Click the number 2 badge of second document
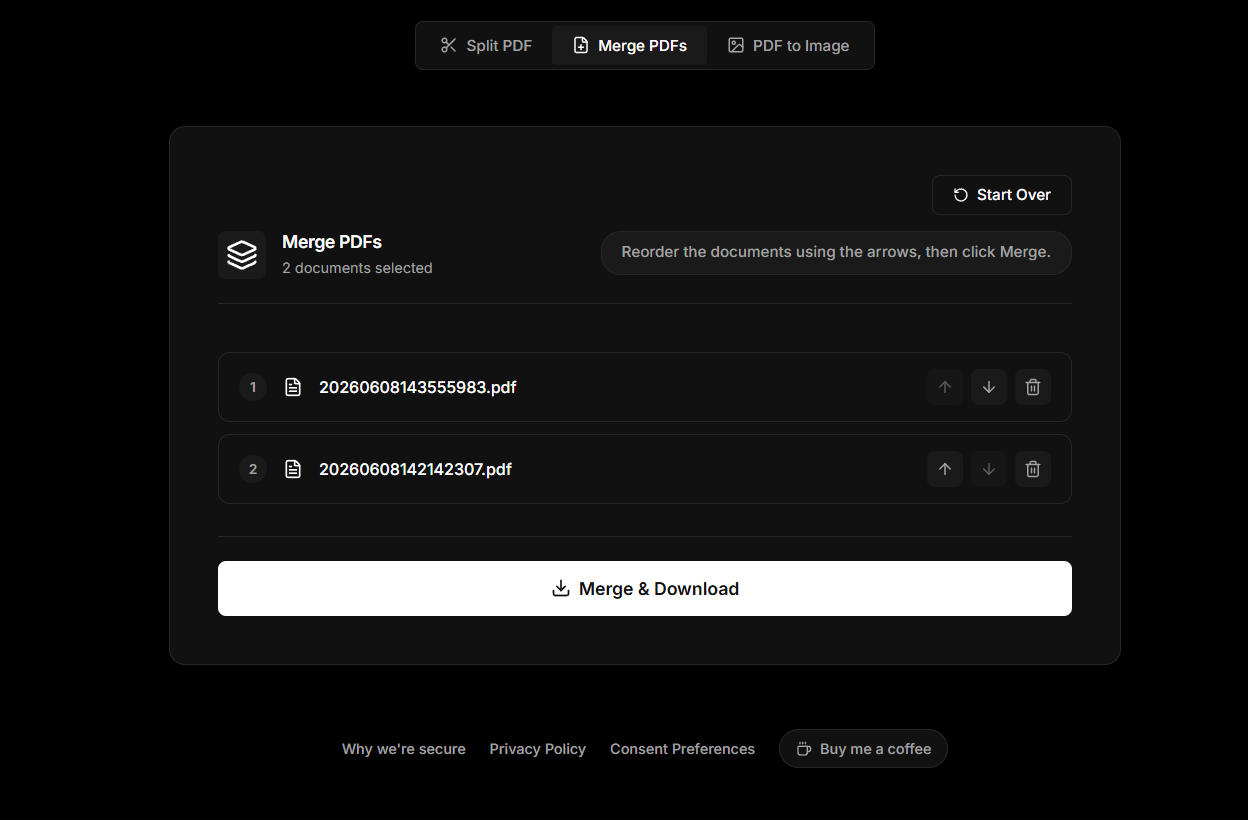 pyautogui.click(x=253, y=469)
